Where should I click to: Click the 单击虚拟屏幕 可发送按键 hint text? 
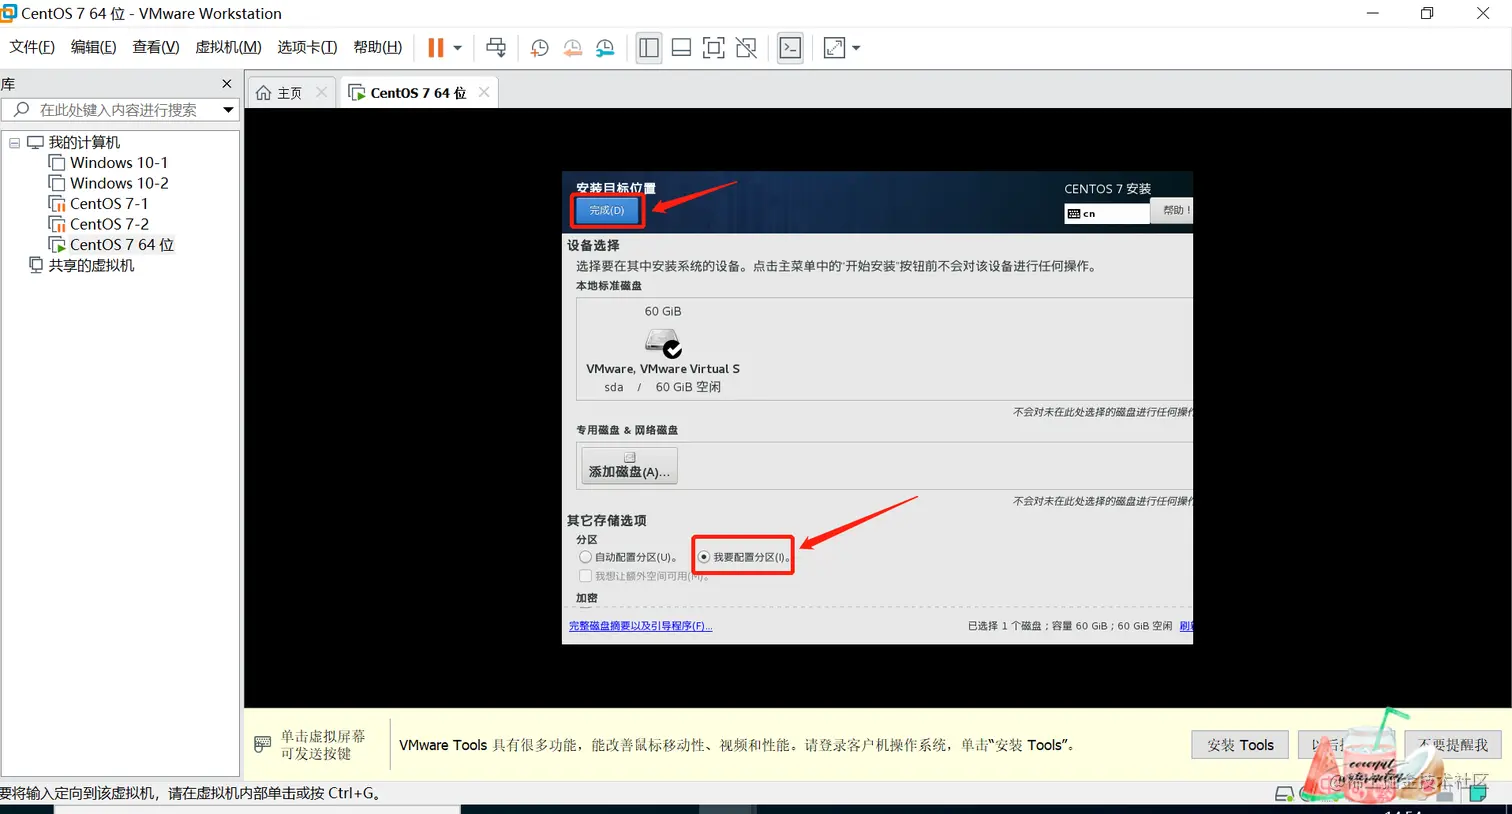coord(323,744)
